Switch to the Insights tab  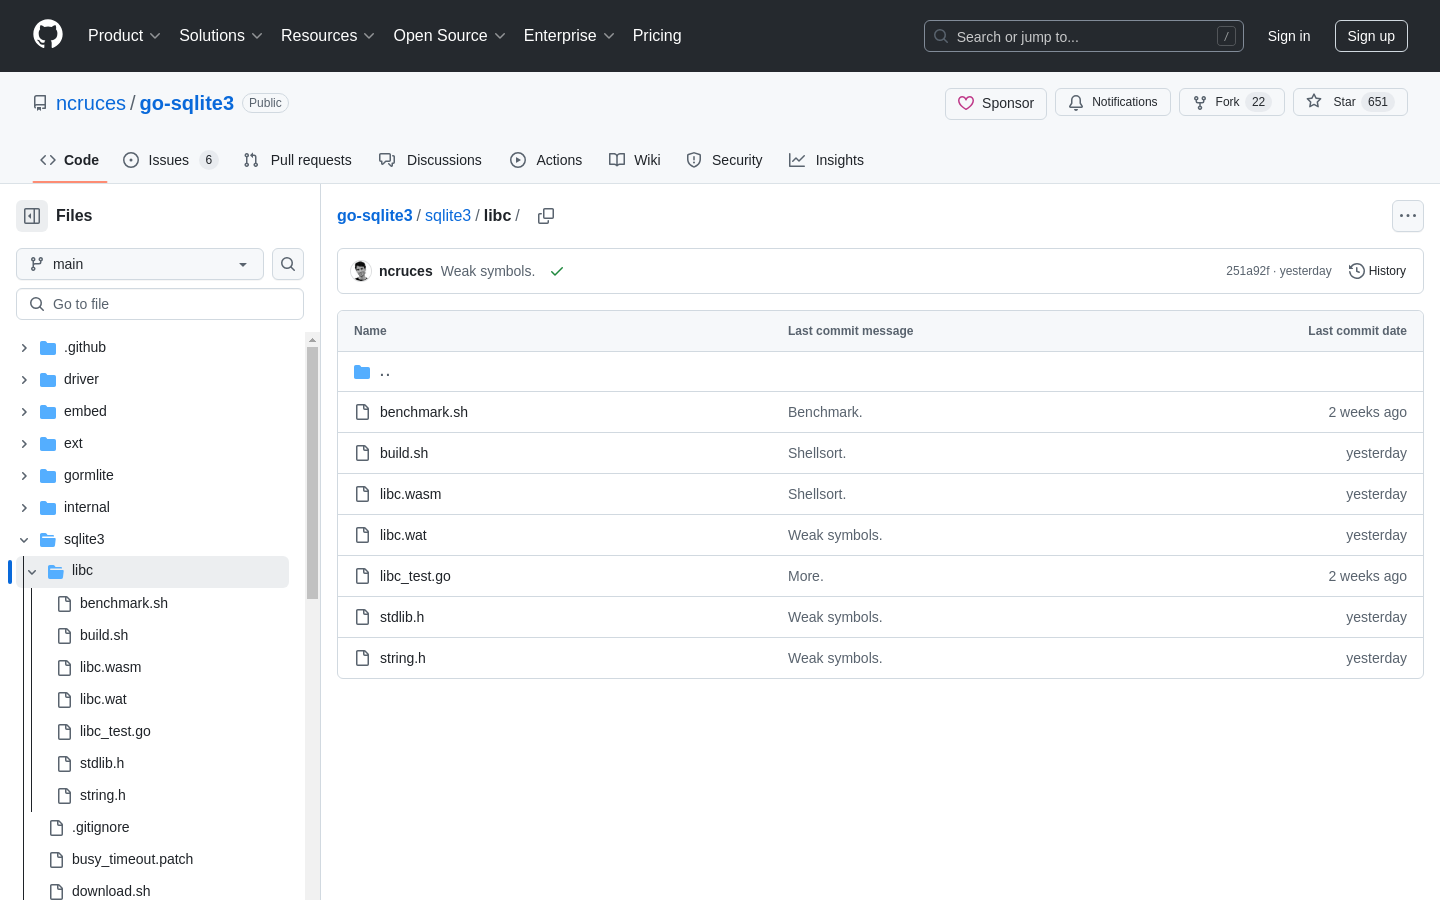pyautogui.click(x=826, y=160)
